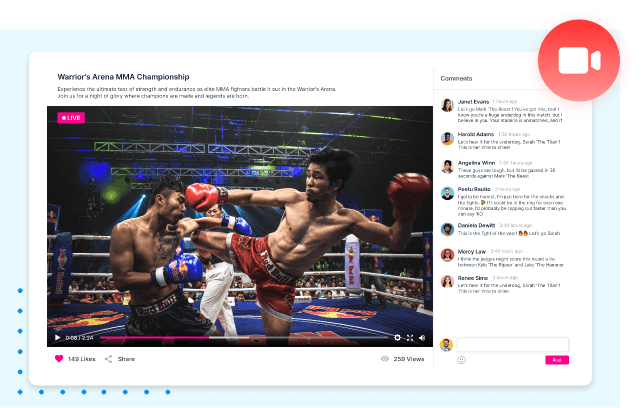The width and height of the screenshot is (643, 408).
Task: Click the comment input field
Action: click(x=512, y=344)
